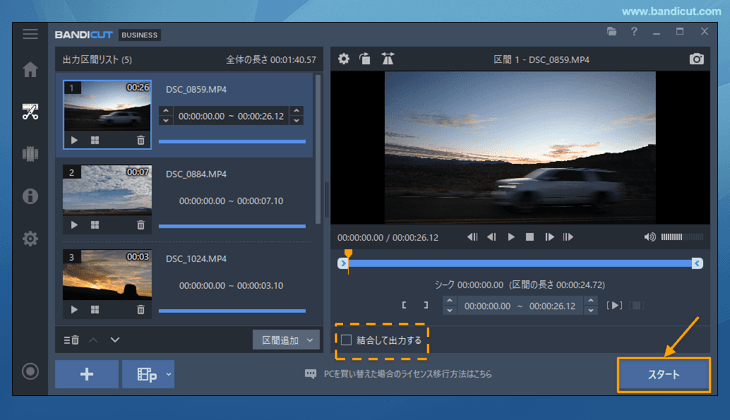Mute audio using the speaker icon
This screenshot has width=730, height=420.
(x=649, y=237)
